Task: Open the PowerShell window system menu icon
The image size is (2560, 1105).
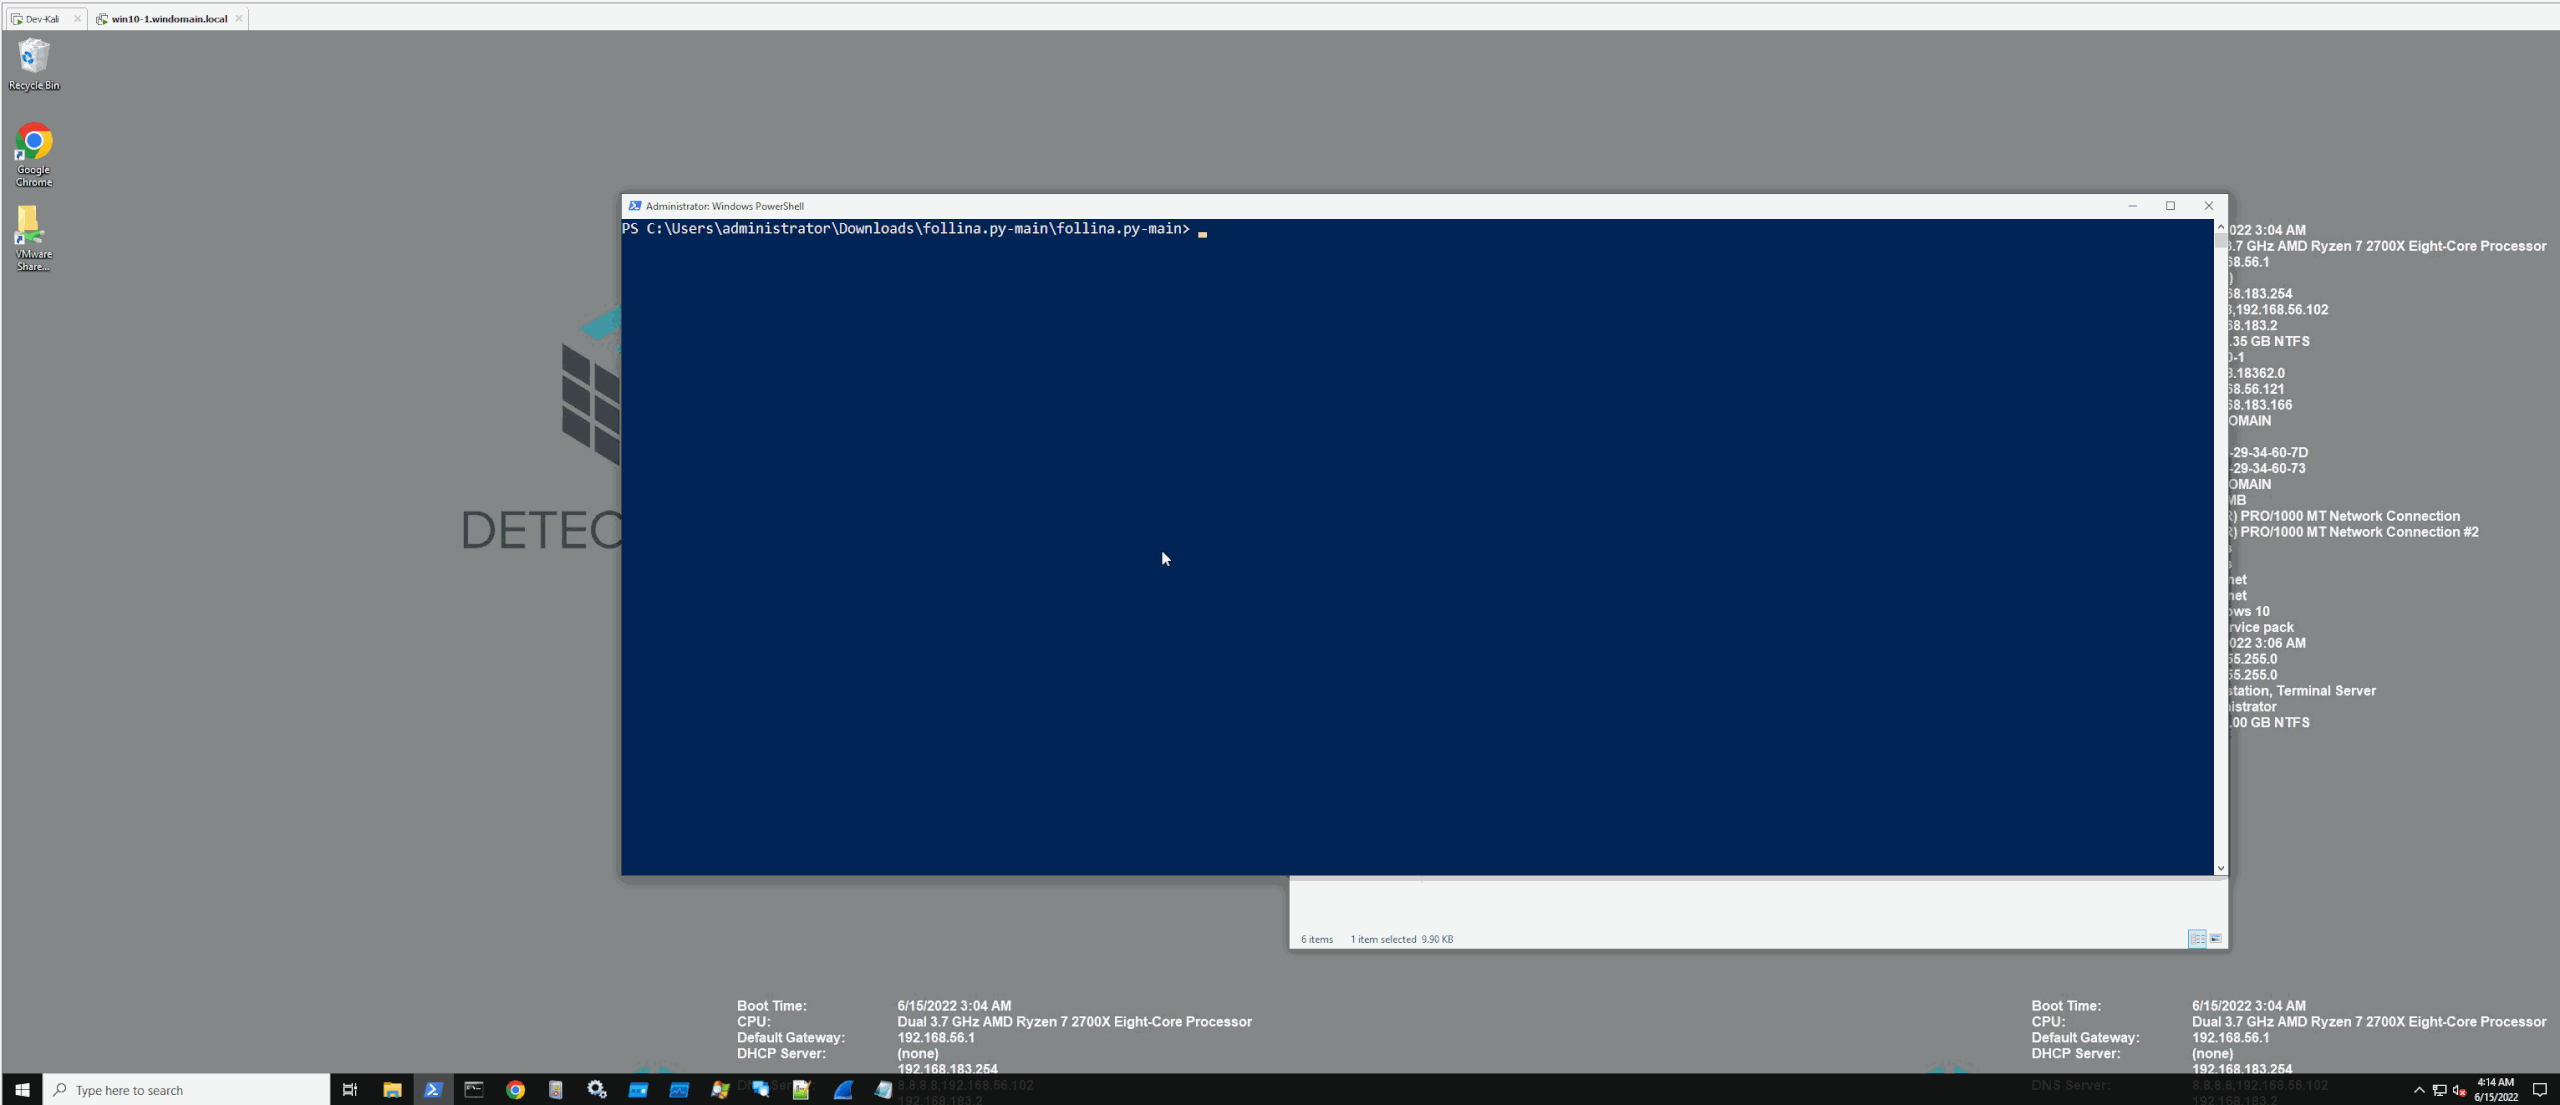Action: pos(634,206)
